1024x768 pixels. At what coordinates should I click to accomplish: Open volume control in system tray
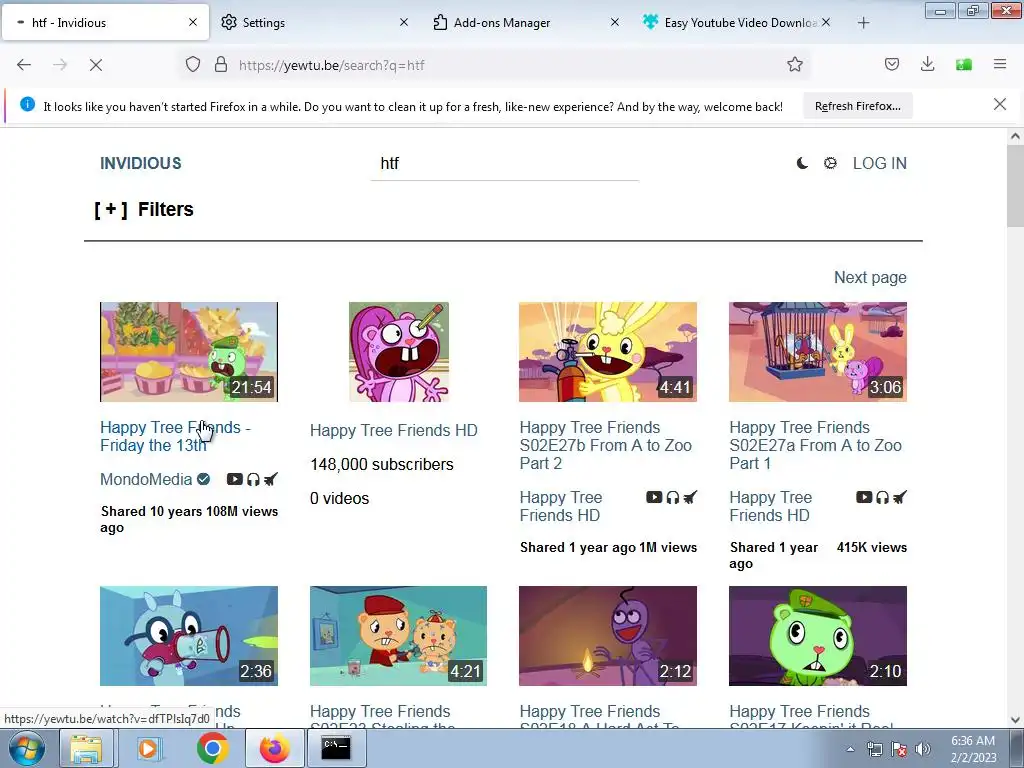[923, 750]
